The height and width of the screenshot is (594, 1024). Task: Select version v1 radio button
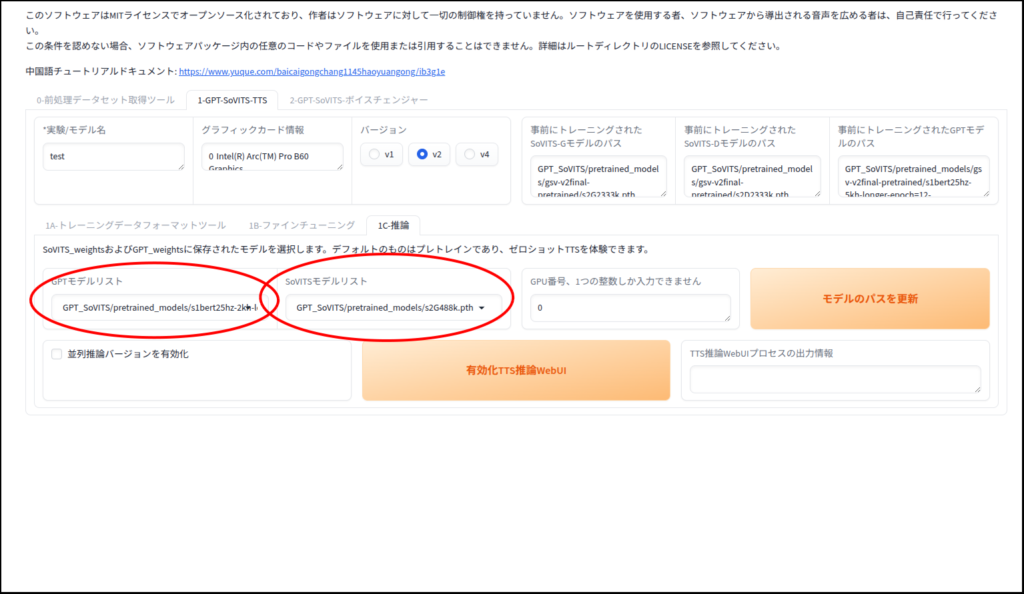coord(382,155)
